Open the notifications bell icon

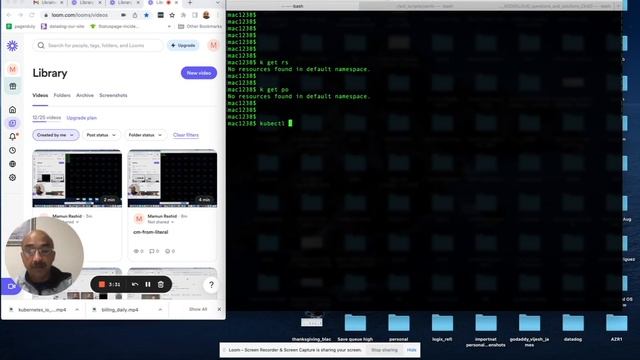click(x=13, y=137)
